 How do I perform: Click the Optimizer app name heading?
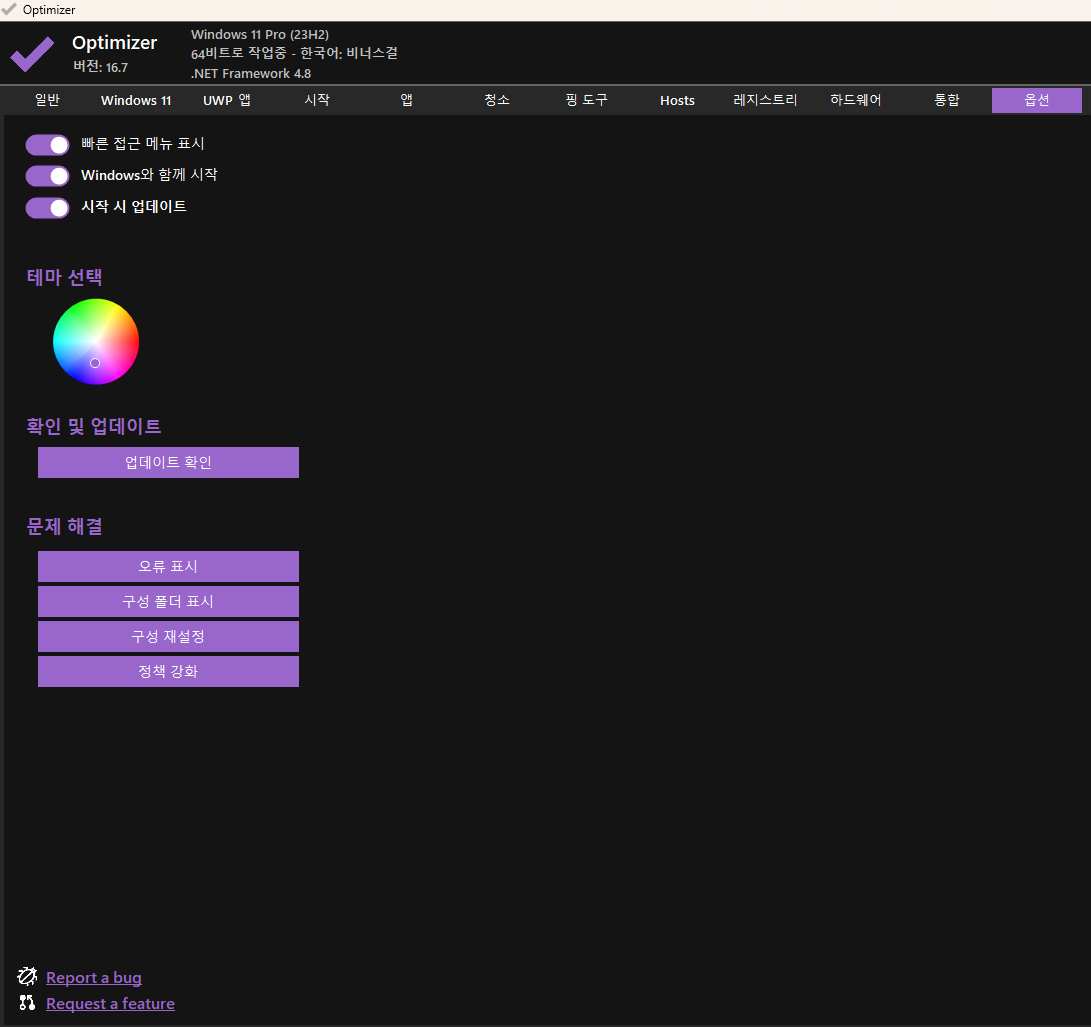115,43
